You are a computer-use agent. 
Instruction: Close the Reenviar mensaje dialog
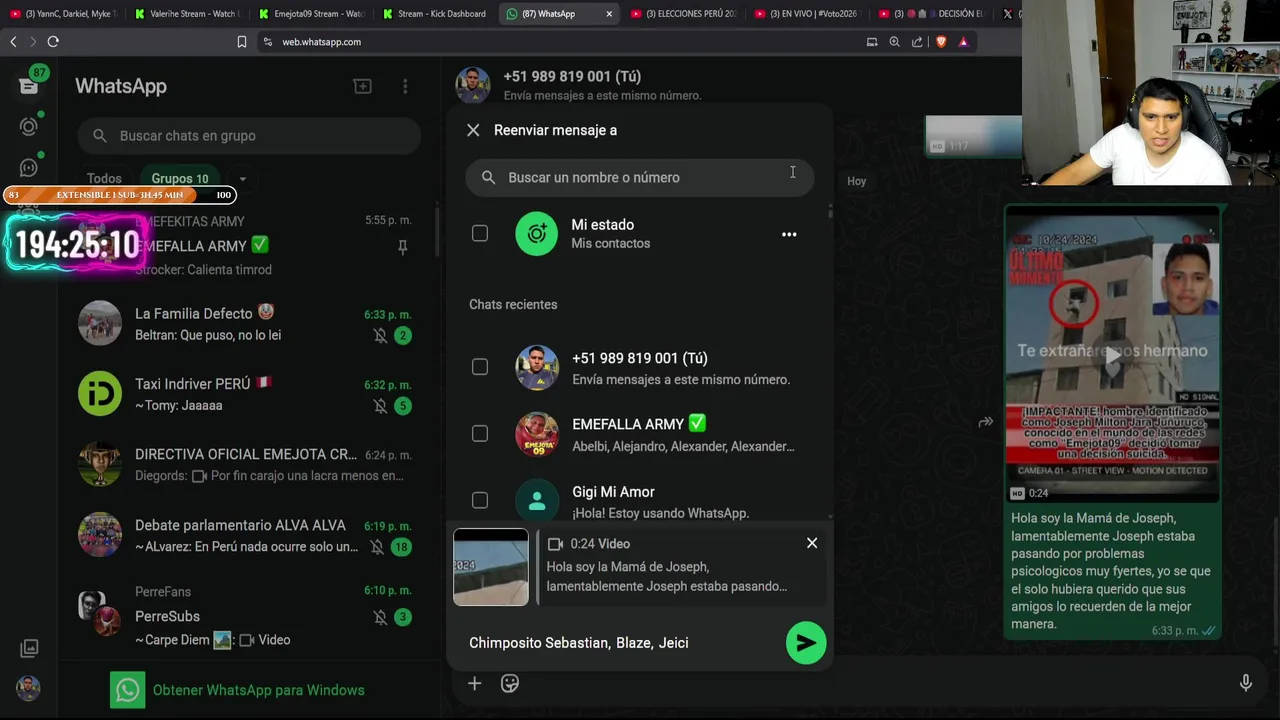[x=473, y=130]
